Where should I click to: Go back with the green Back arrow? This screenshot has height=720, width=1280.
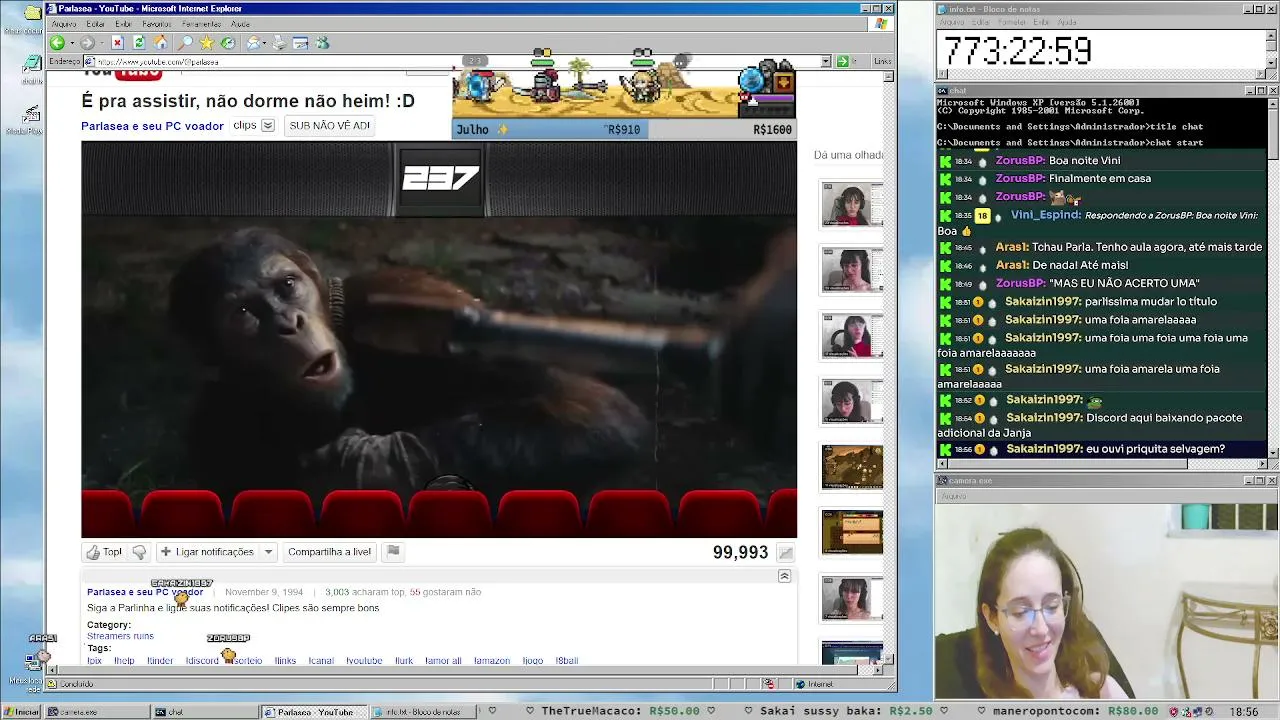click(x=57, y=43)
